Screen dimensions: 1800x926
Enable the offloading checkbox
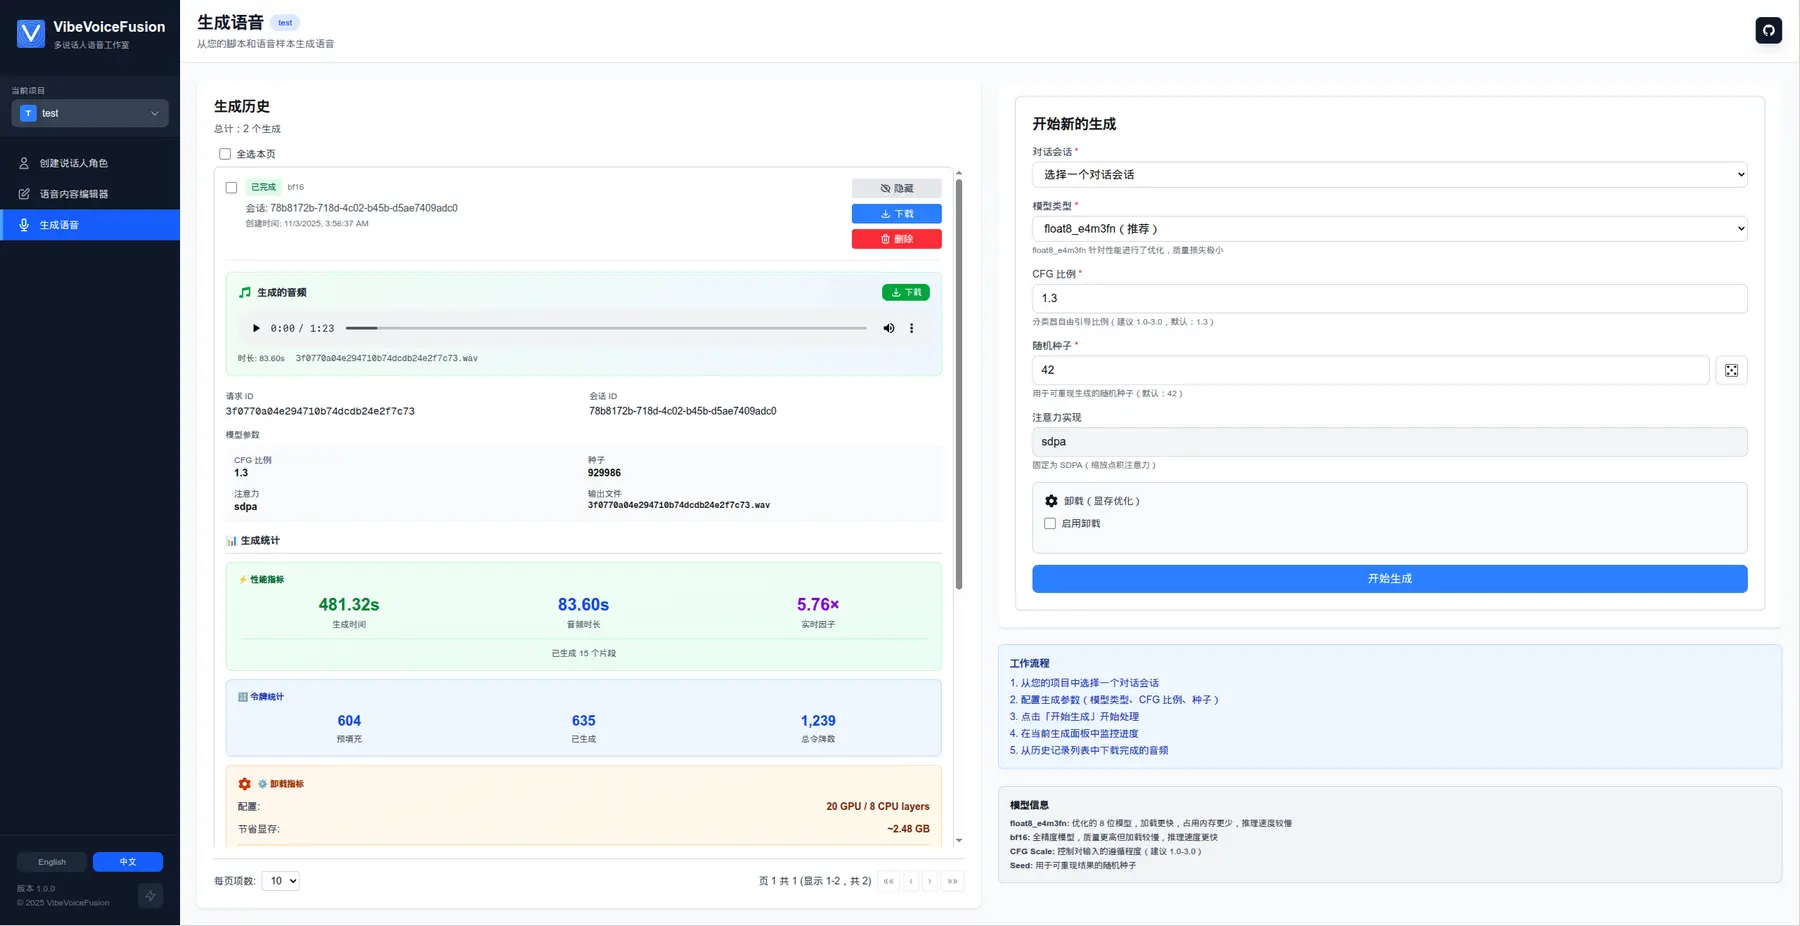(1050, 523)
